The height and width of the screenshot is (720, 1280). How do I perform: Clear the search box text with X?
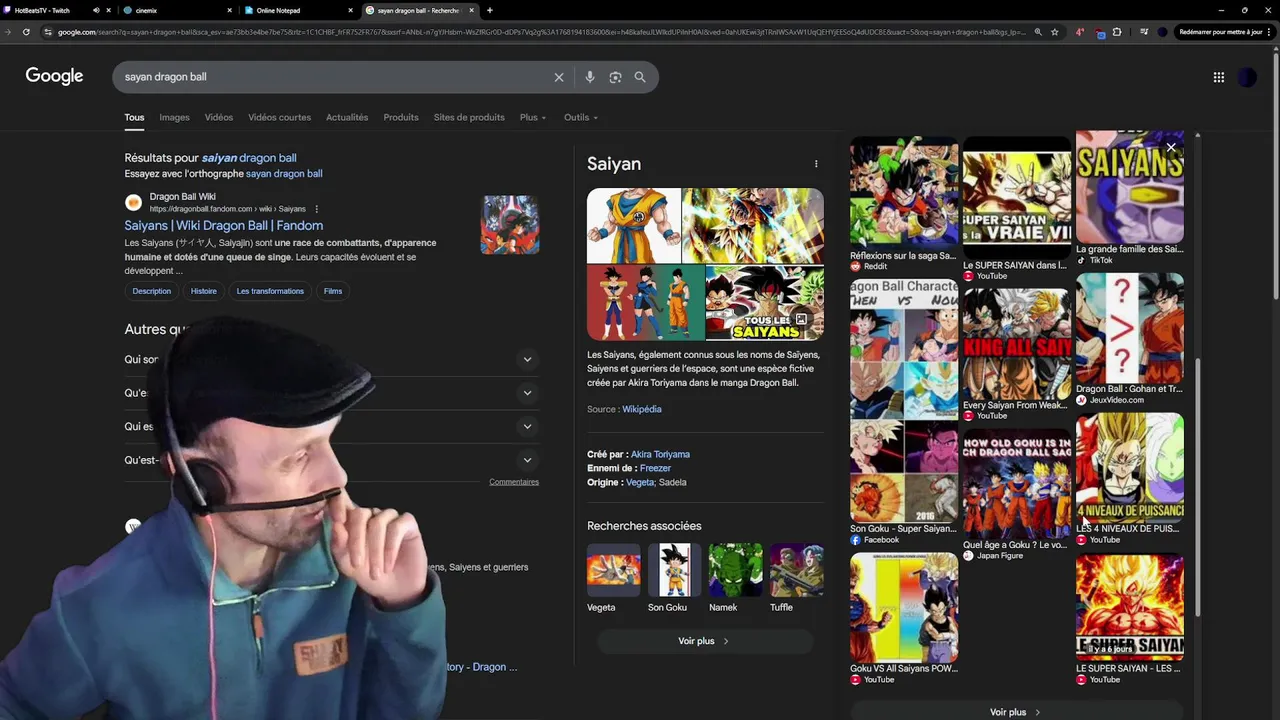click(x=559, y=77)
